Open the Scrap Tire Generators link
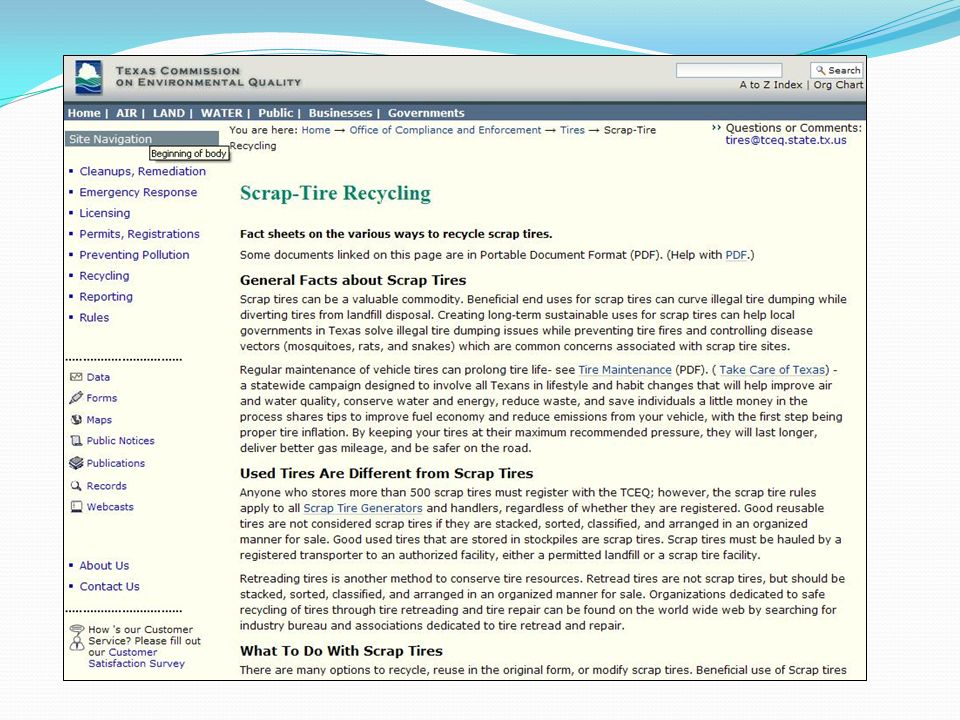The image size is (960, 720). click(363, 508)
